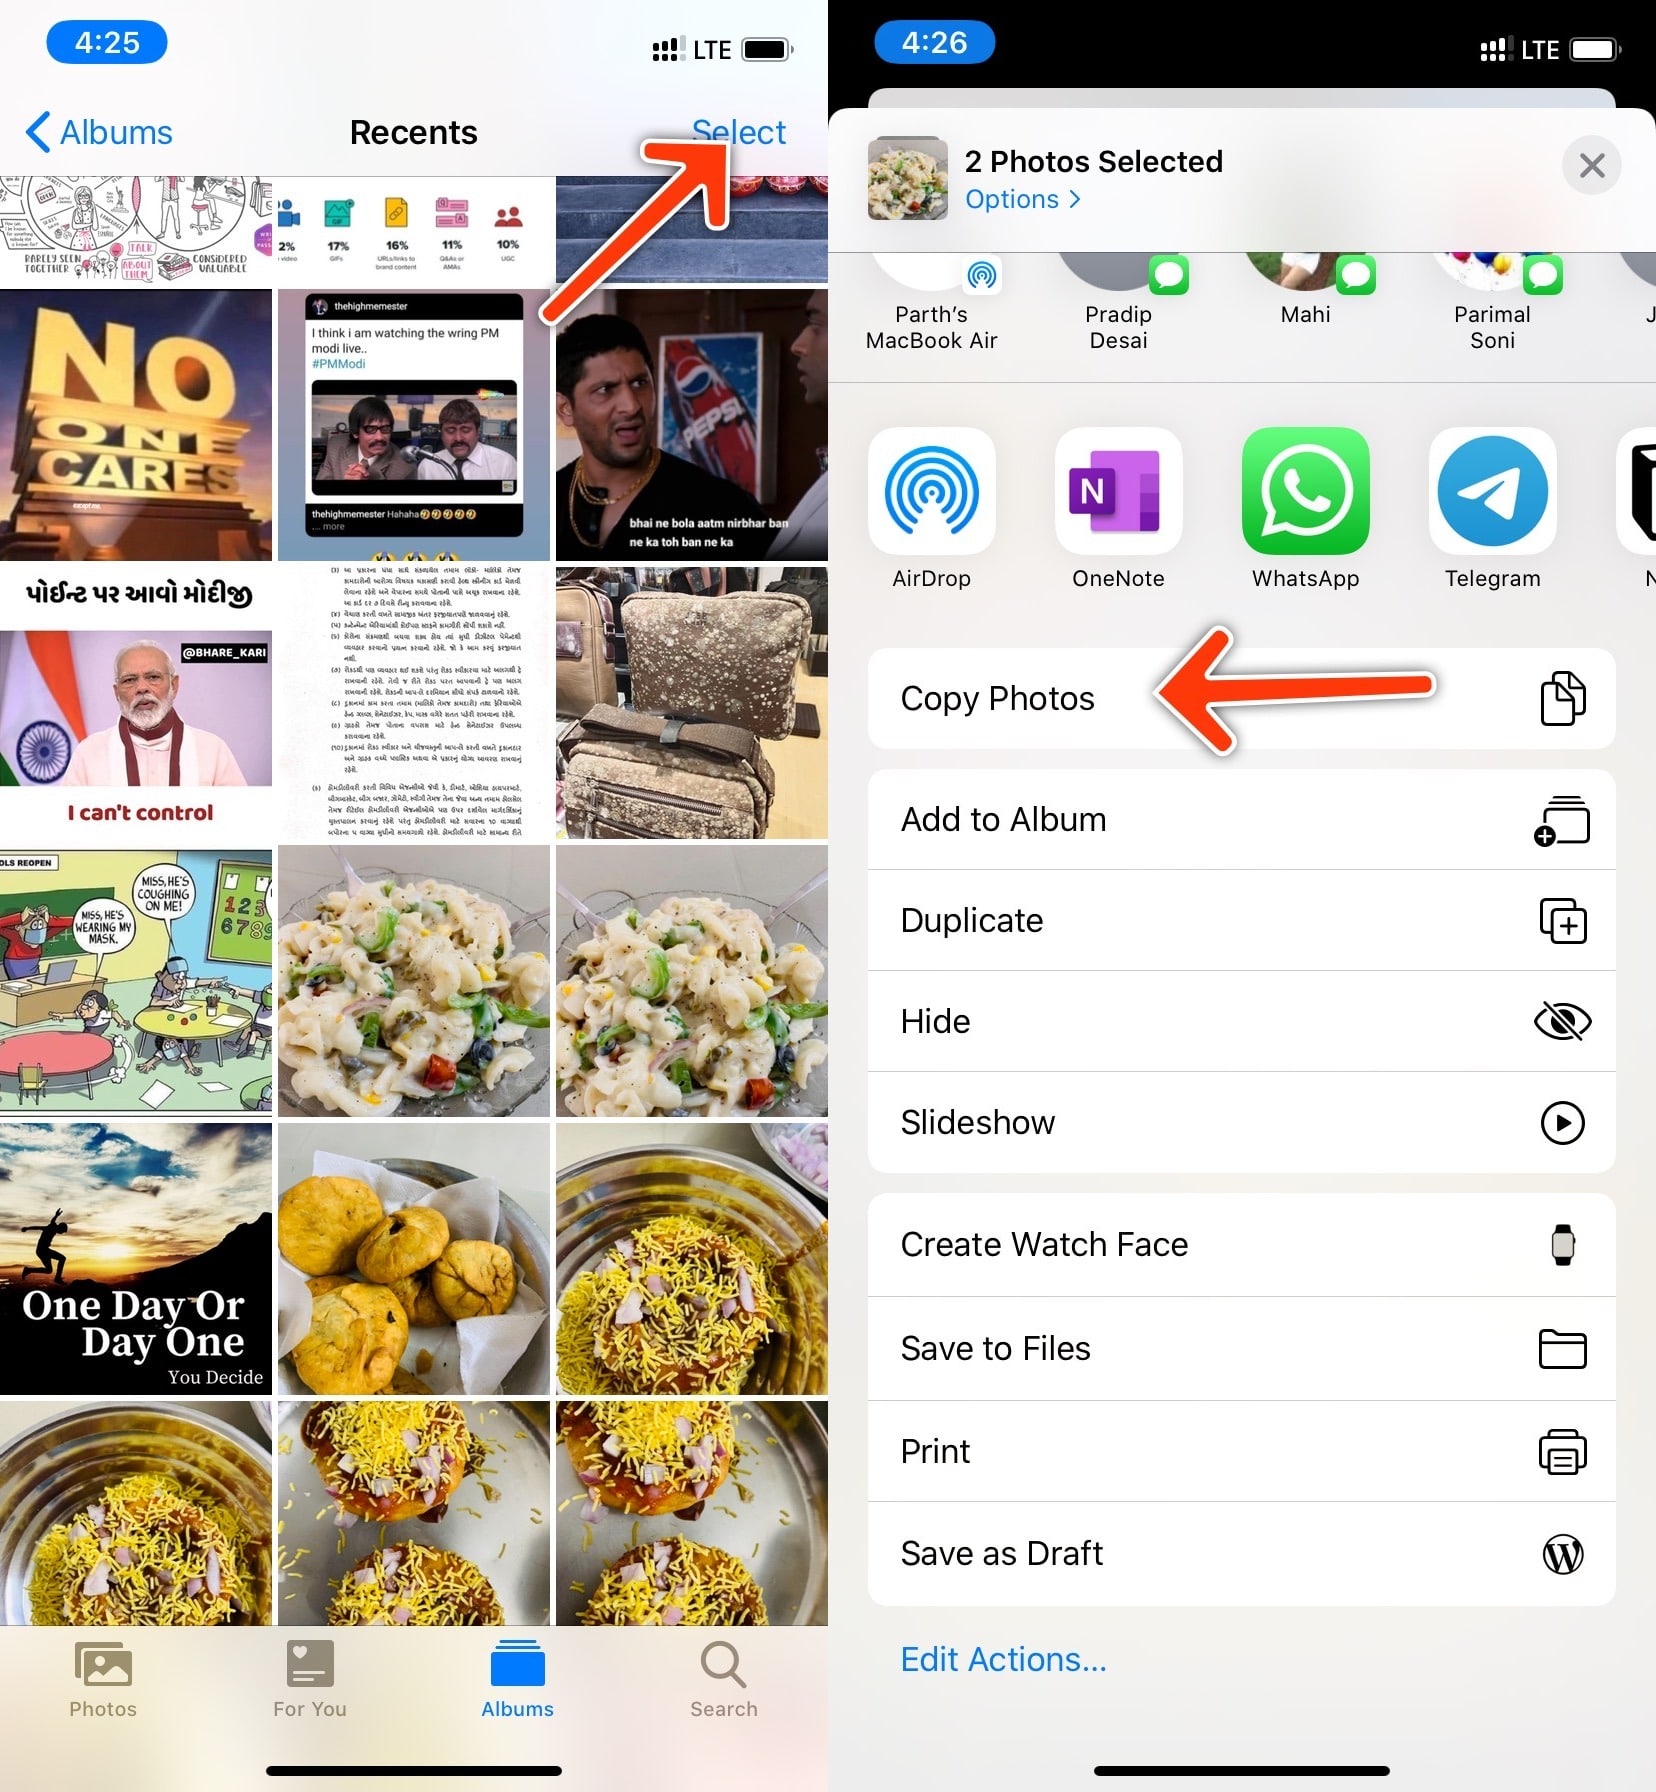This screenshot has height=1792, width=1656.
Task: Tap the printer icon beside Print
Action: coord(1564,1452)
